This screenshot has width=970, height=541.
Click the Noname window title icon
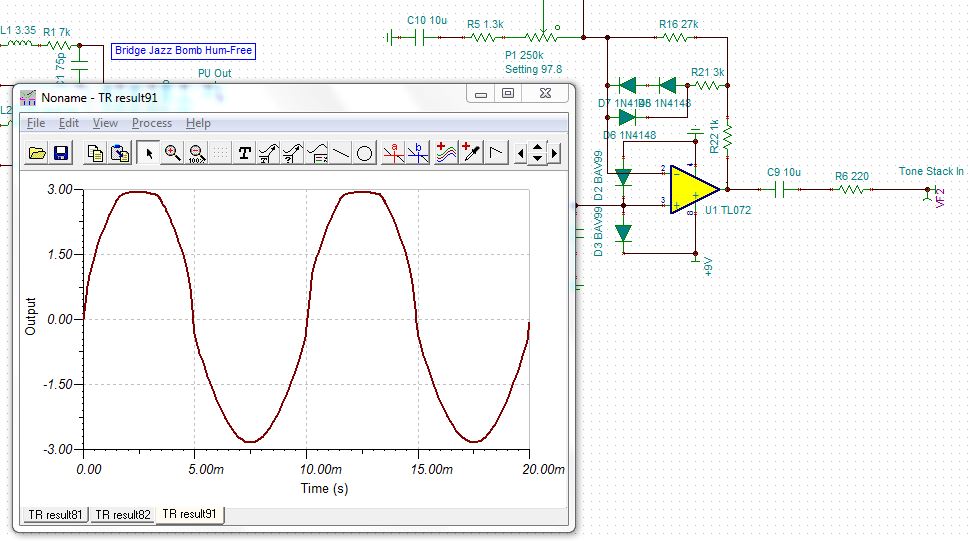point(28,98)
